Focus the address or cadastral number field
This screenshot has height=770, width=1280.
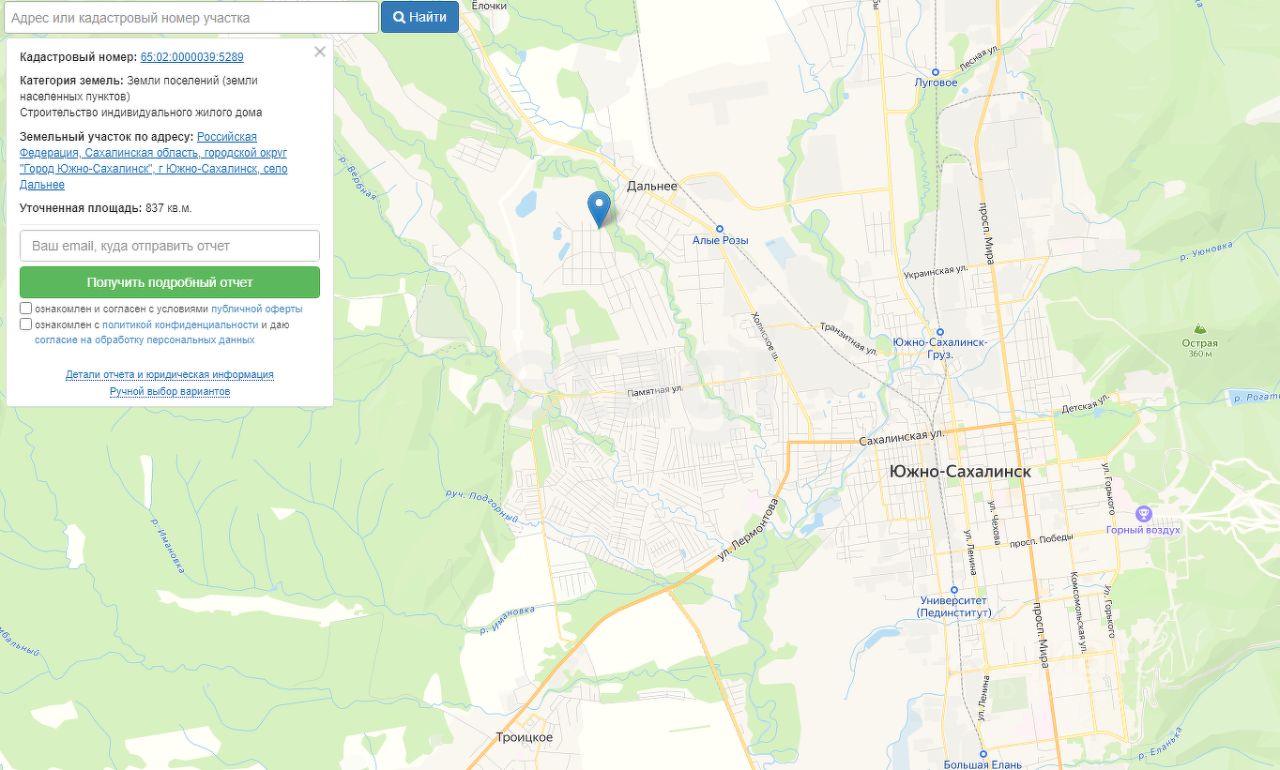[191, 17]
